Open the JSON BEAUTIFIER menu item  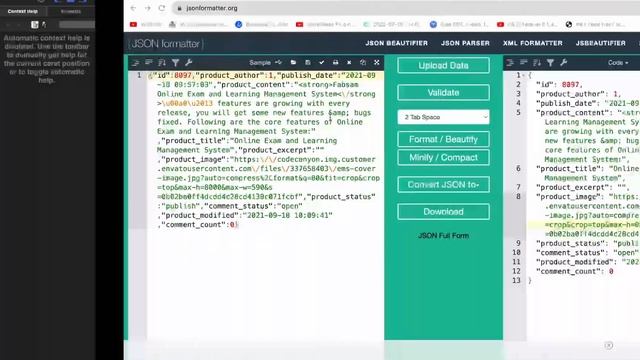pos(396,43)
